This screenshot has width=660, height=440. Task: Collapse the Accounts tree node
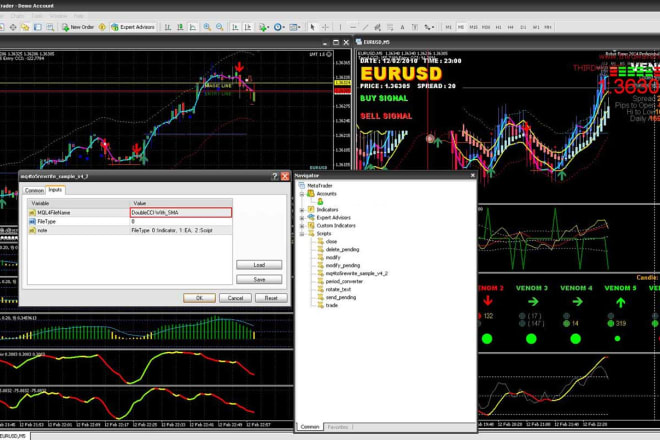pyautogui.click(x=302, y=194)
